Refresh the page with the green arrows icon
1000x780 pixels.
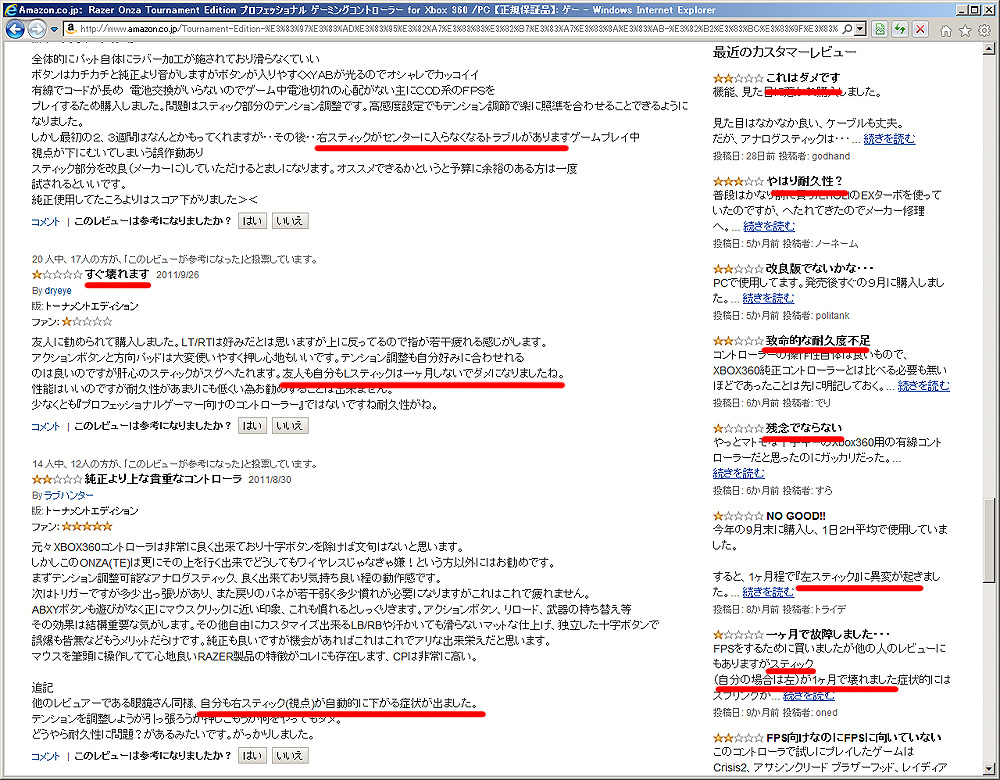point(900,29)
